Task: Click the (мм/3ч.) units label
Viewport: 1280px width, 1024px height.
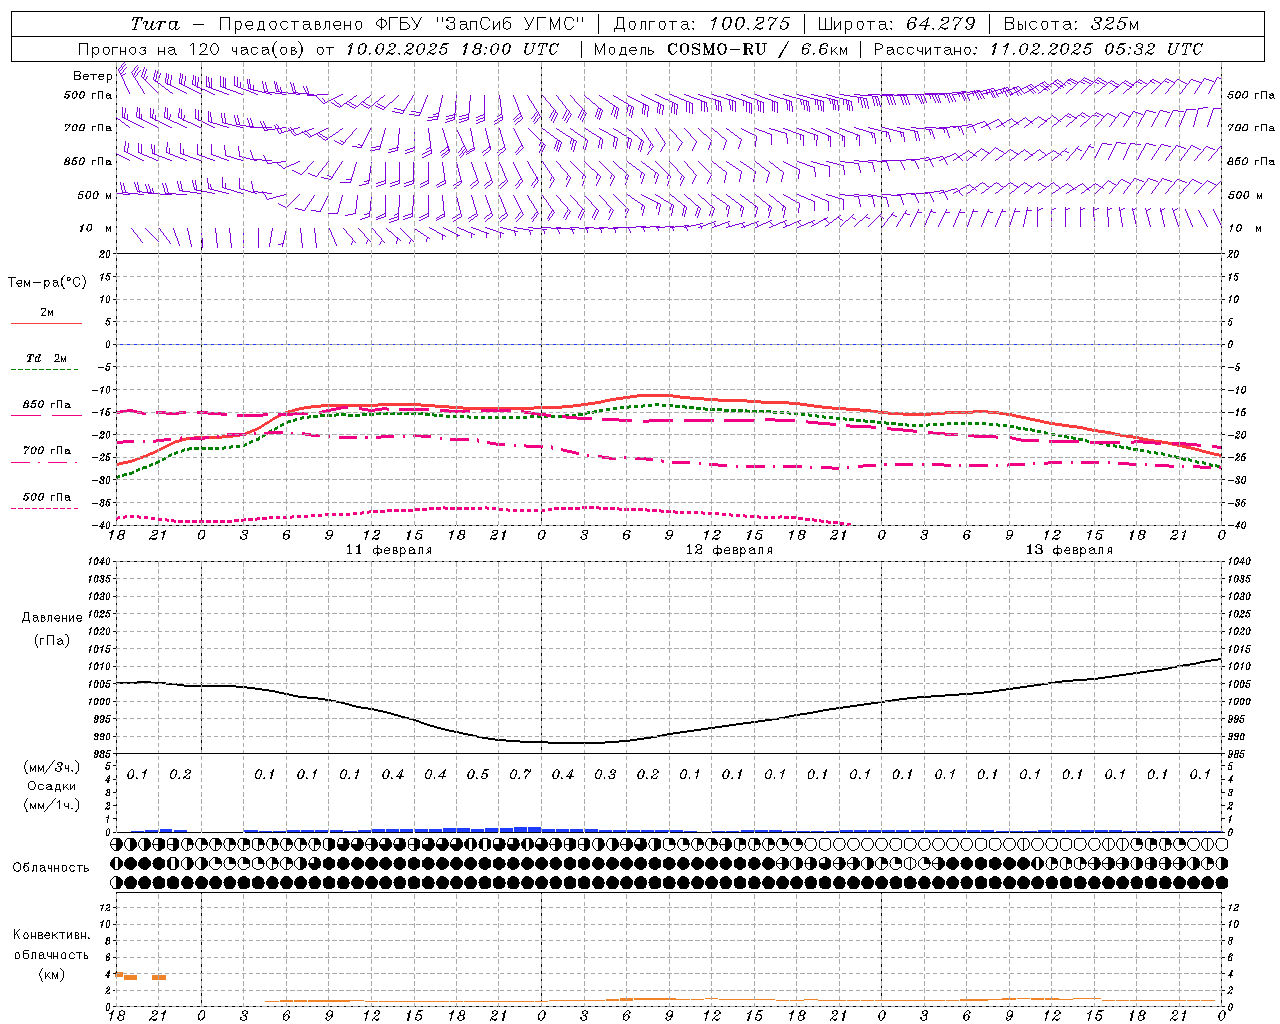Action: [x=52, y=767]
